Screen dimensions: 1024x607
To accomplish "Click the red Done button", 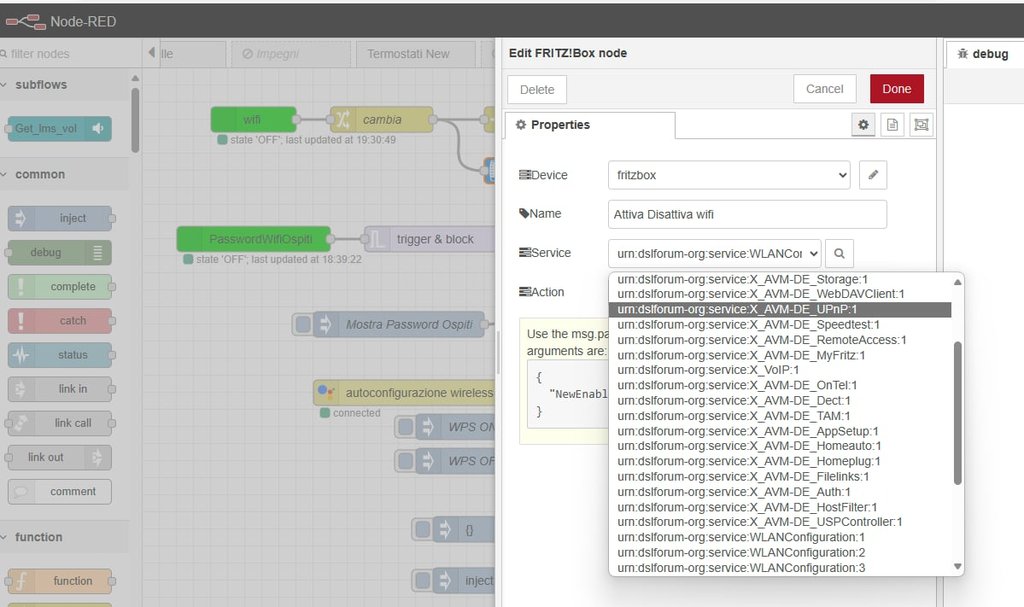I will point(897,89).
